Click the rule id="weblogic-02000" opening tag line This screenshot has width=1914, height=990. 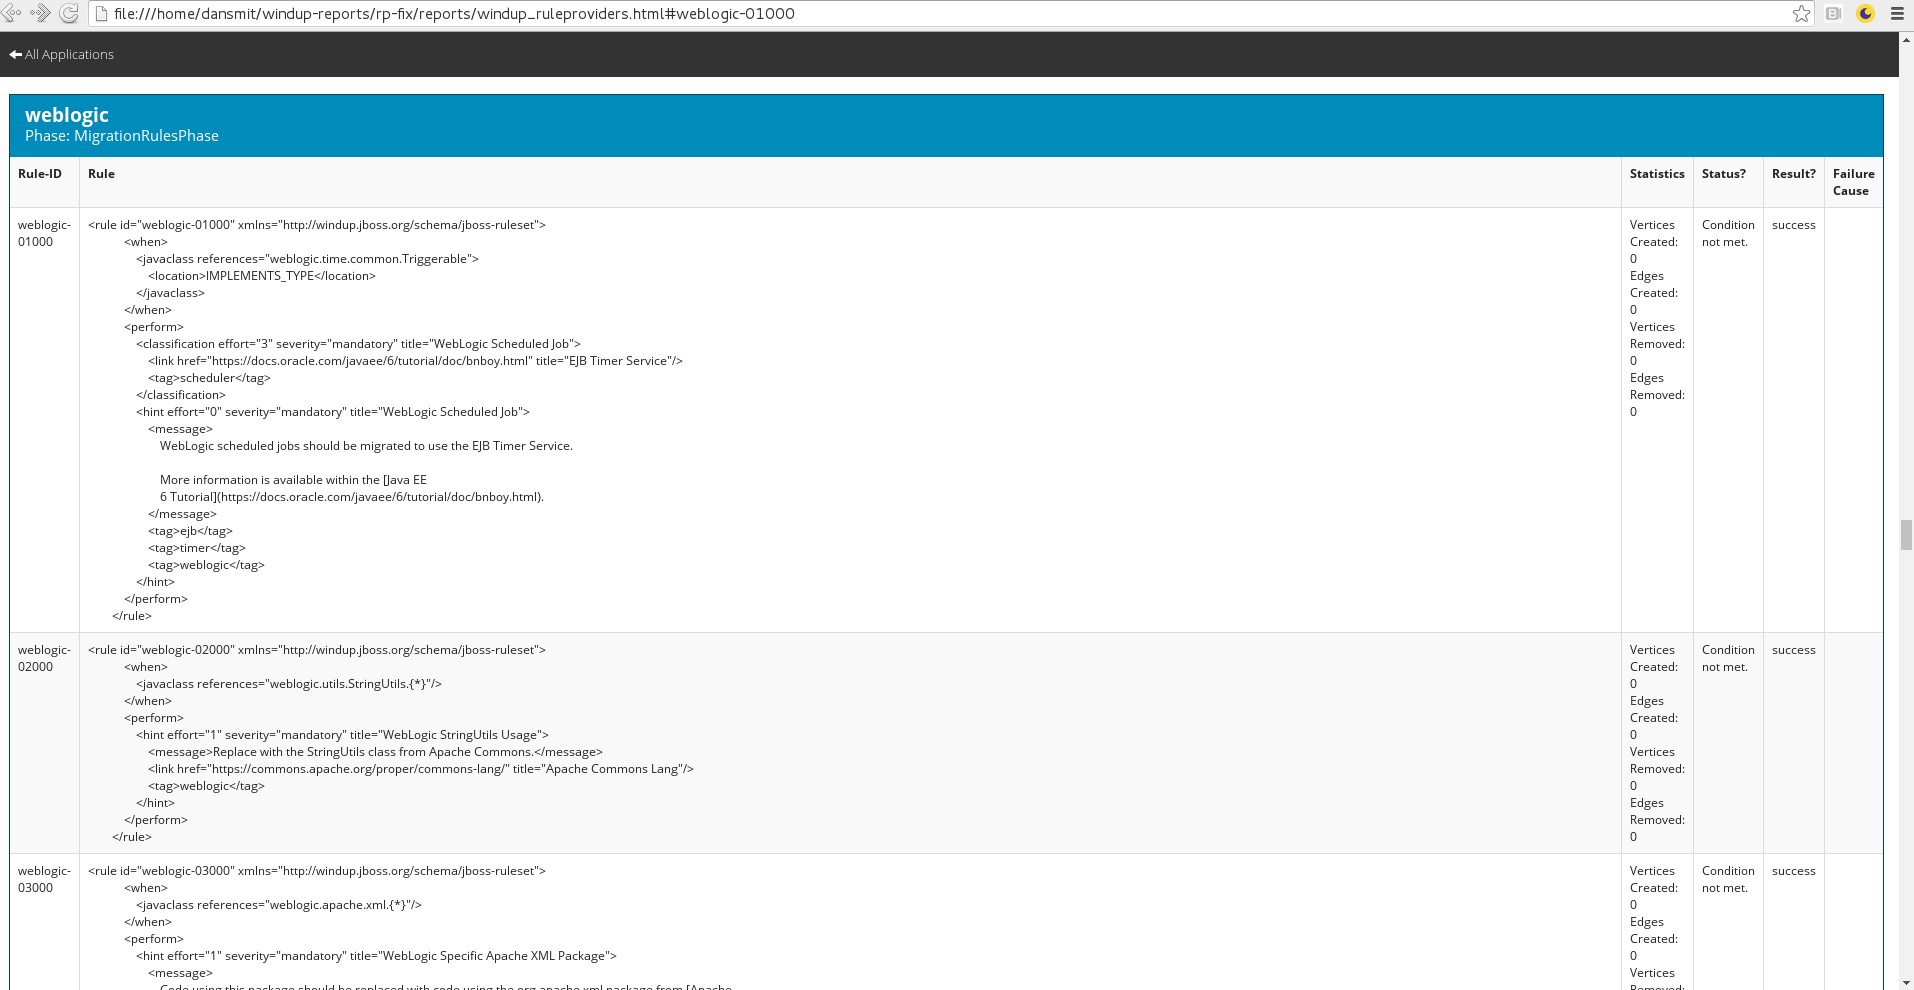pos(317,650)
